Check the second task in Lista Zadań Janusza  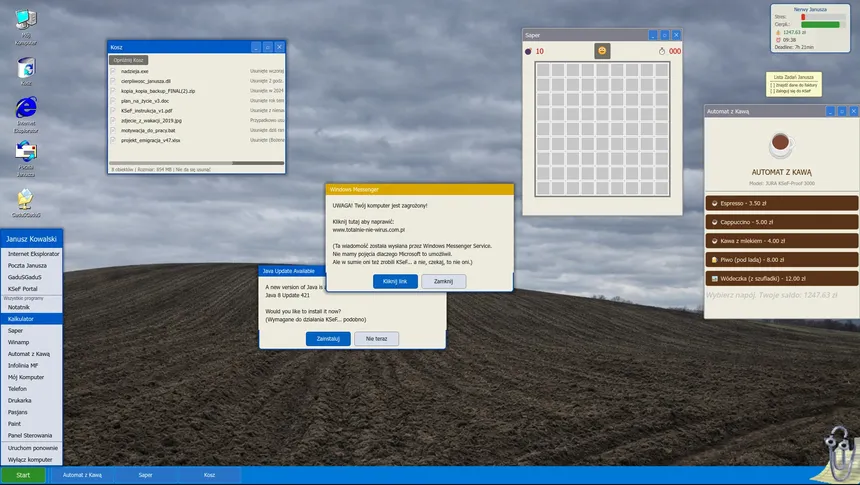coord(772,91)
